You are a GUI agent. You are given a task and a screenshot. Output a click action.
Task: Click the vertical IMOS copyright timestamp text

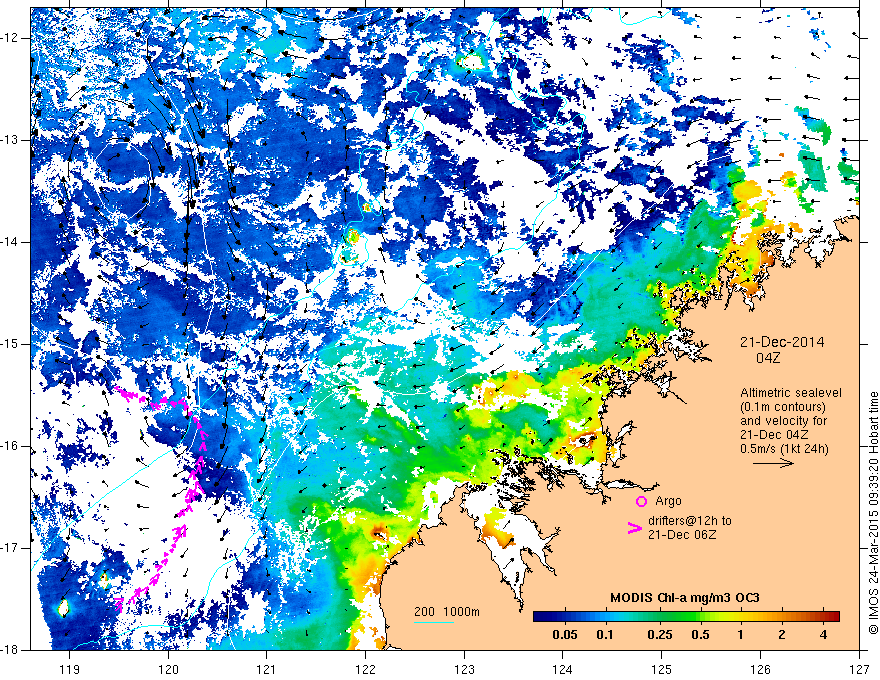(x=873, y=513)
